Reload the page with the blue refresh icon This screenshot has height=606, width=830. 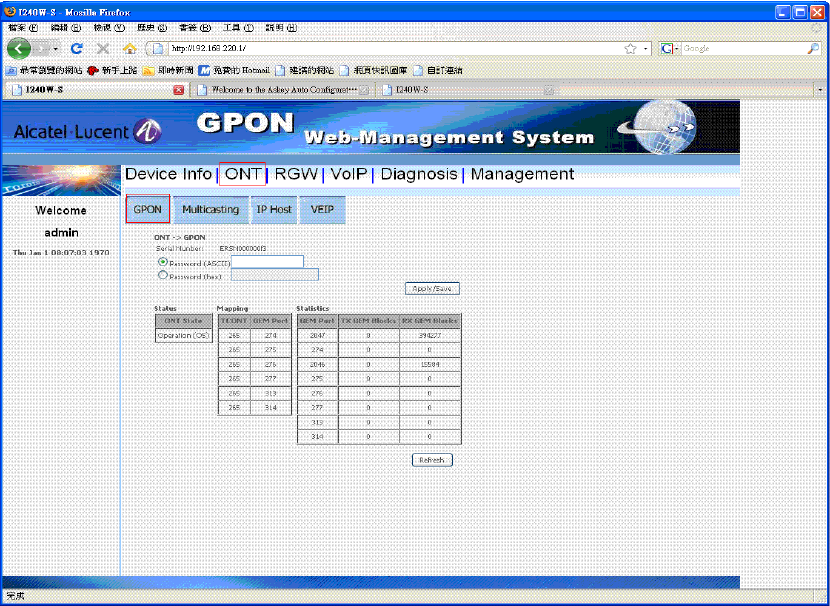[77, 49]
